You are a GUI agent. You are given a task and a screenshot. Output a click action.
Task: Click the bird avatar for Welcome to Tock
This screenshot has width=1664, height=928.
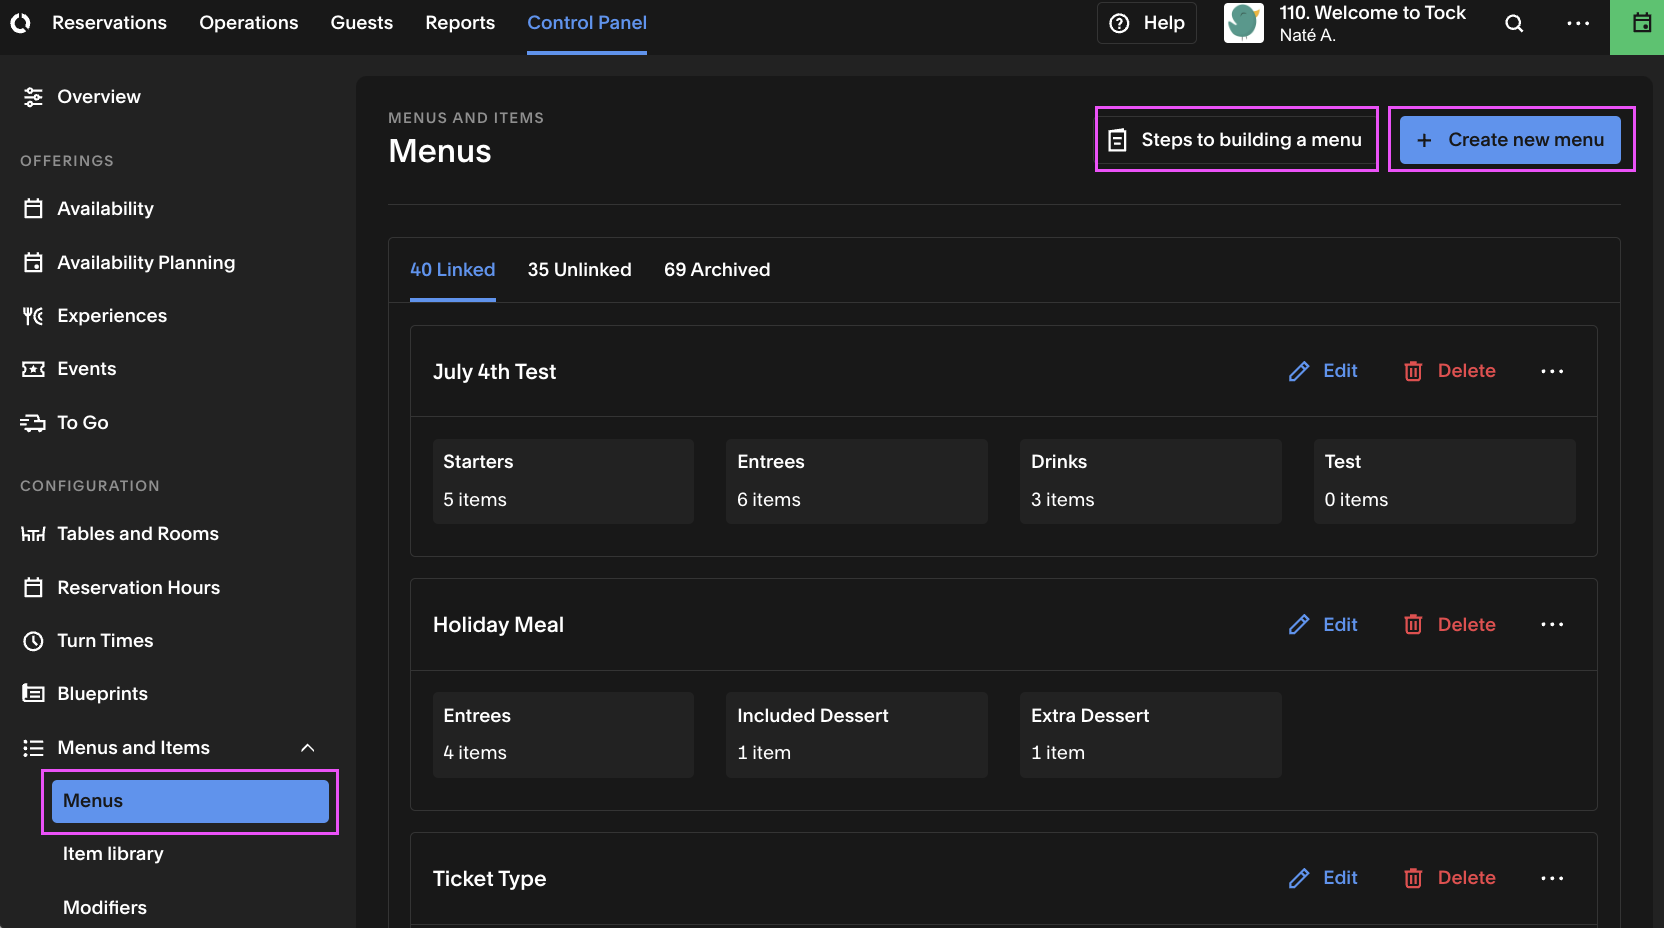tap(1243, 23)
